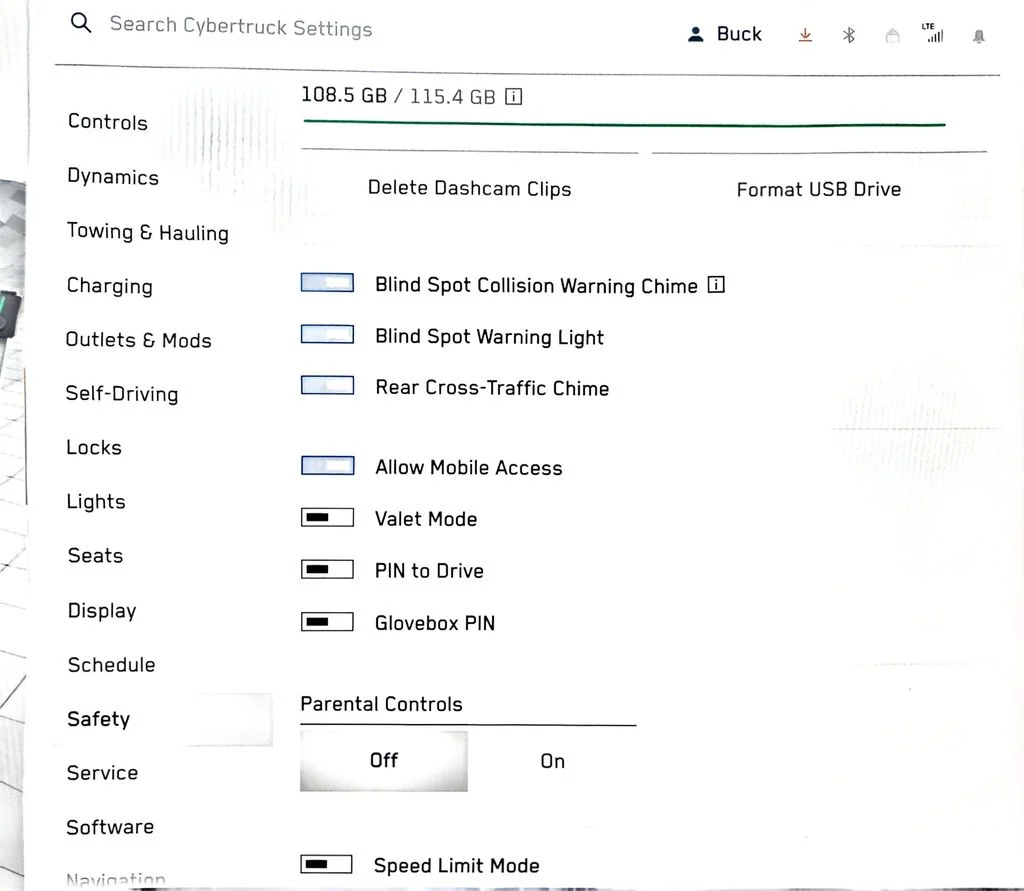Enable Glovebox PIN switch

point(327,621)
